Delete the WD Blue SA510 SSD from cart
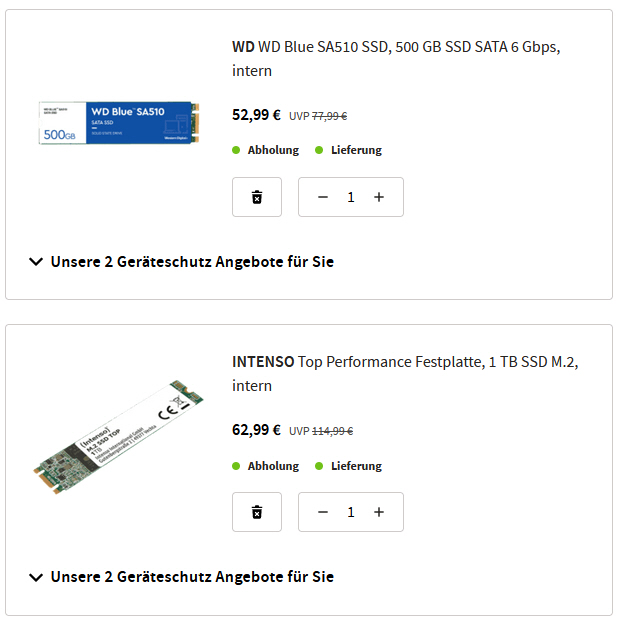The width and height of the screenshot is (621, 623). [257, 197]
